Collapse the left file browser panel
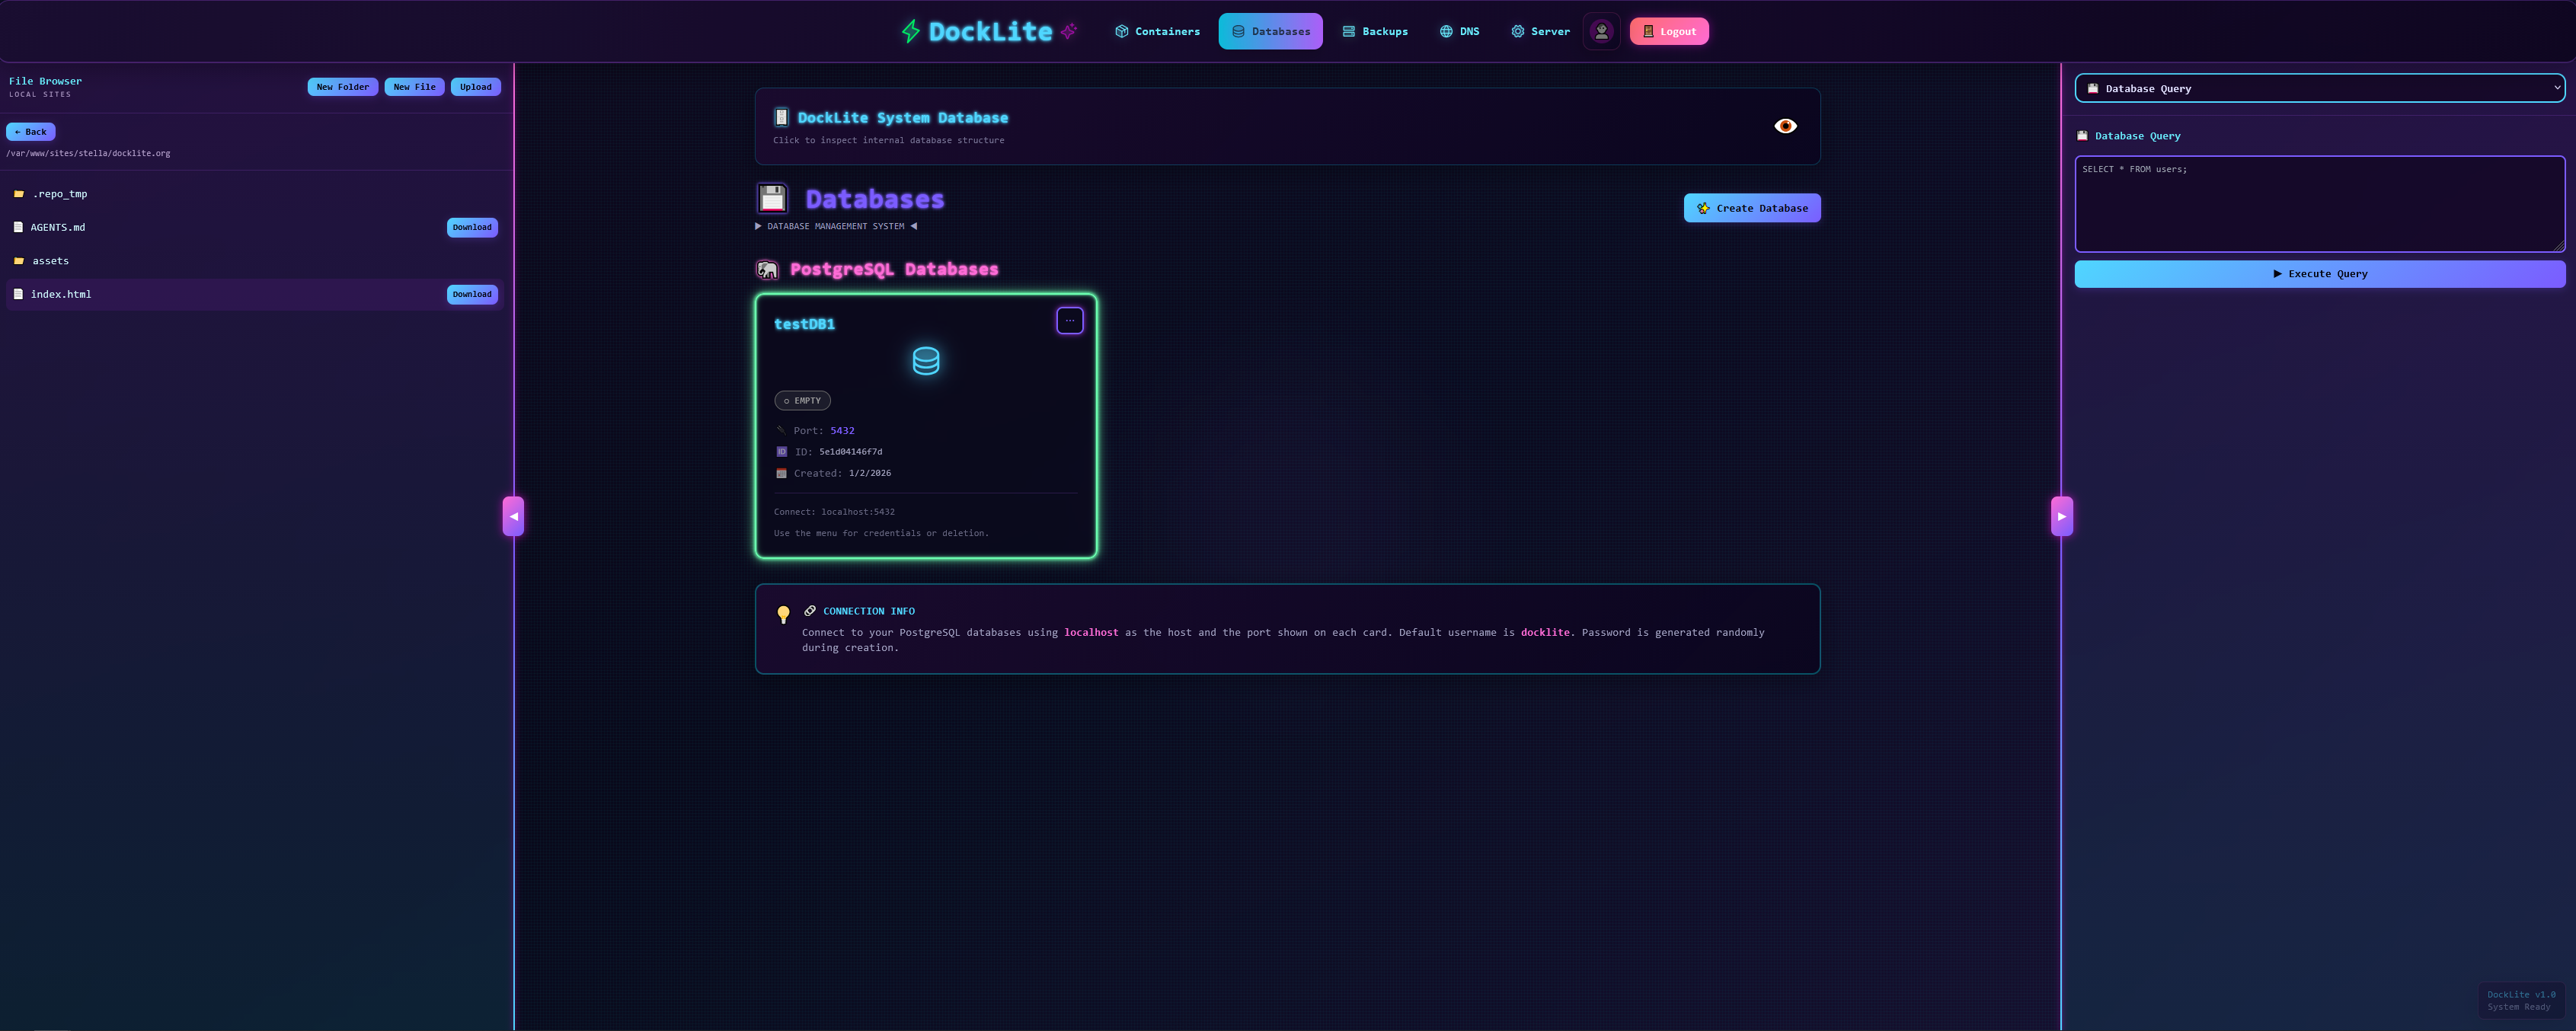 pyautogui.click(x=513, y=516)
